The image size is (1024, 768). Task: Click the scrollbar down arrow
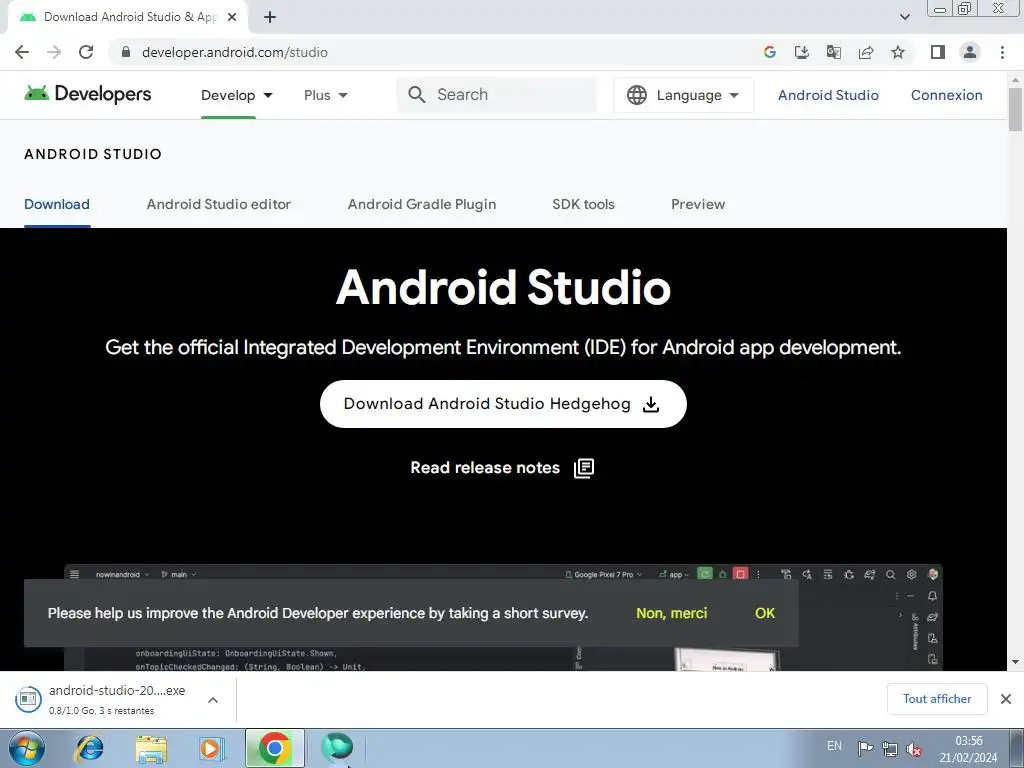coord(1015,662)
